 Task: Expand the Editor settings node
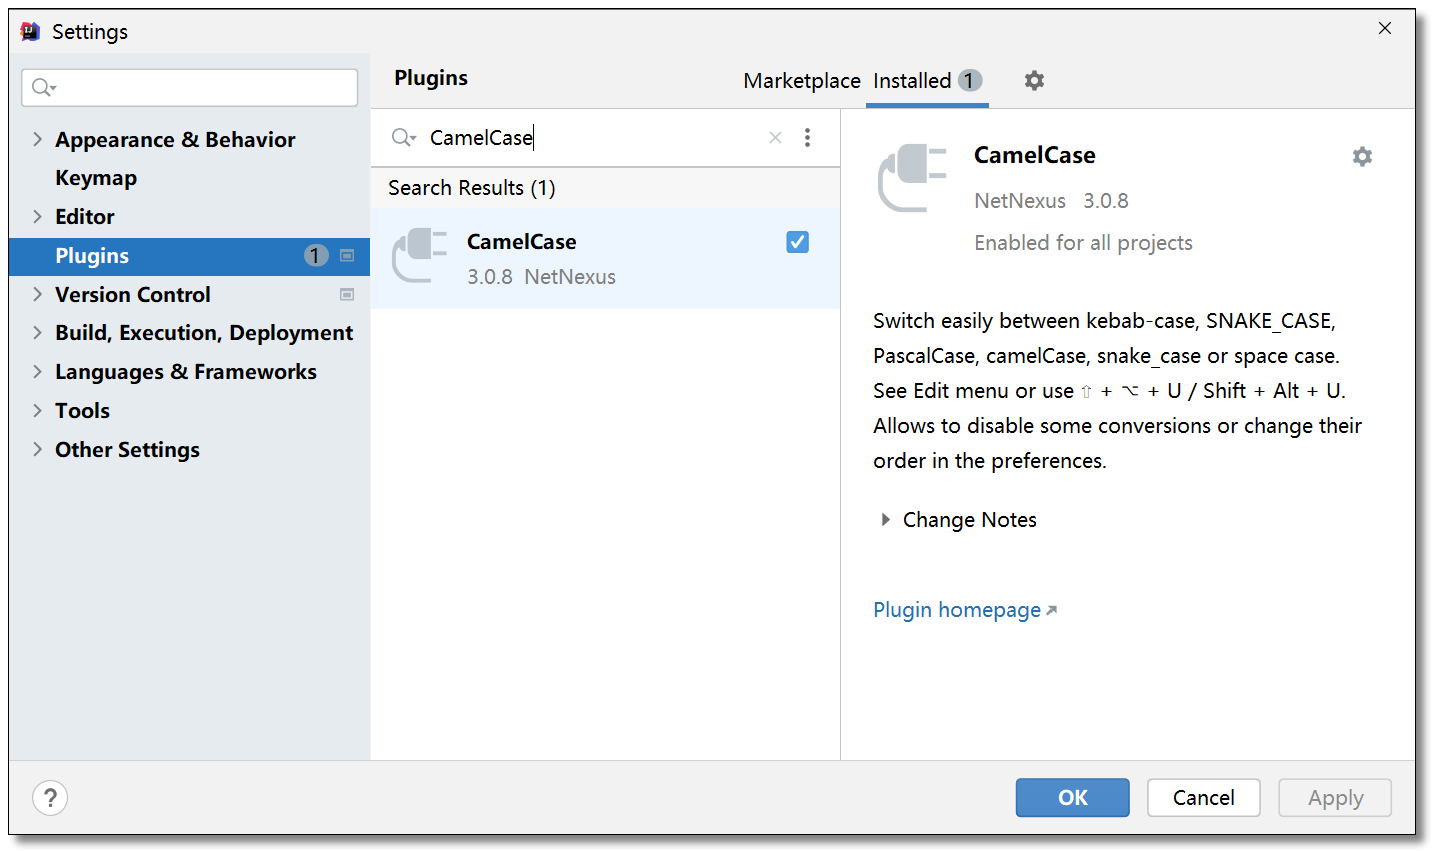[x=37, y=216]
